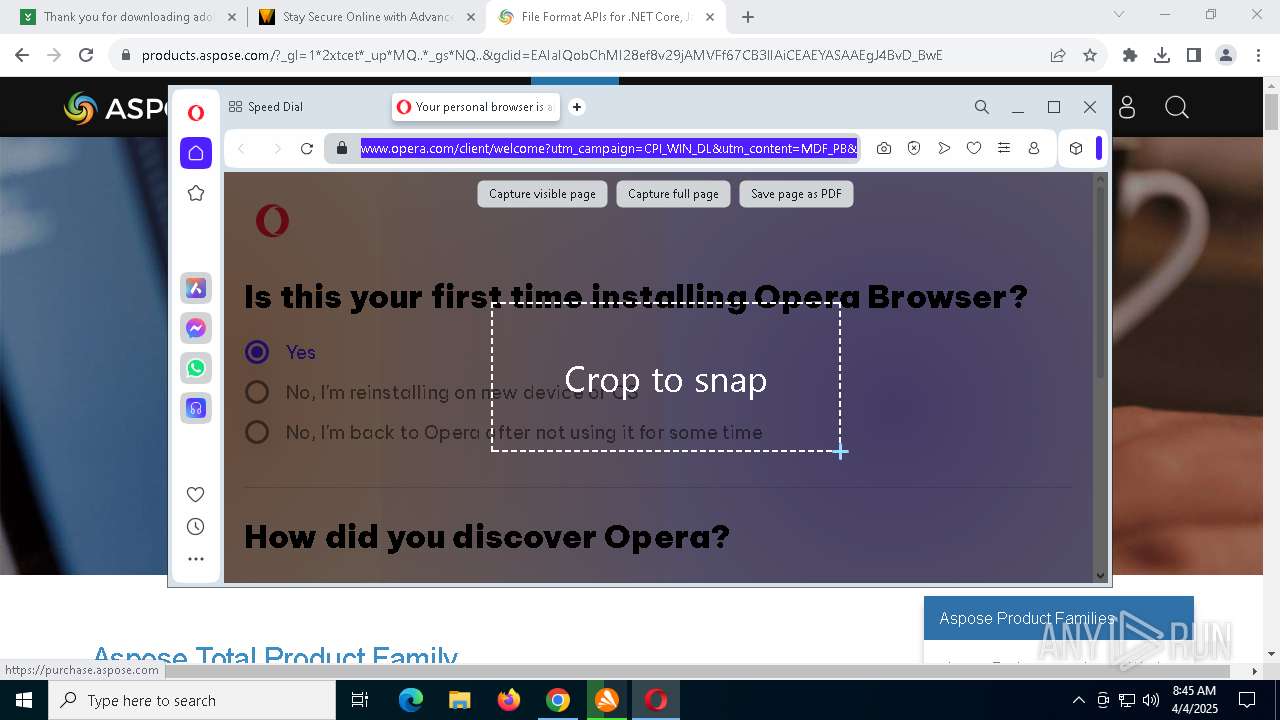Open Facebook Messenger in Opera sidebar

[196, 328]
